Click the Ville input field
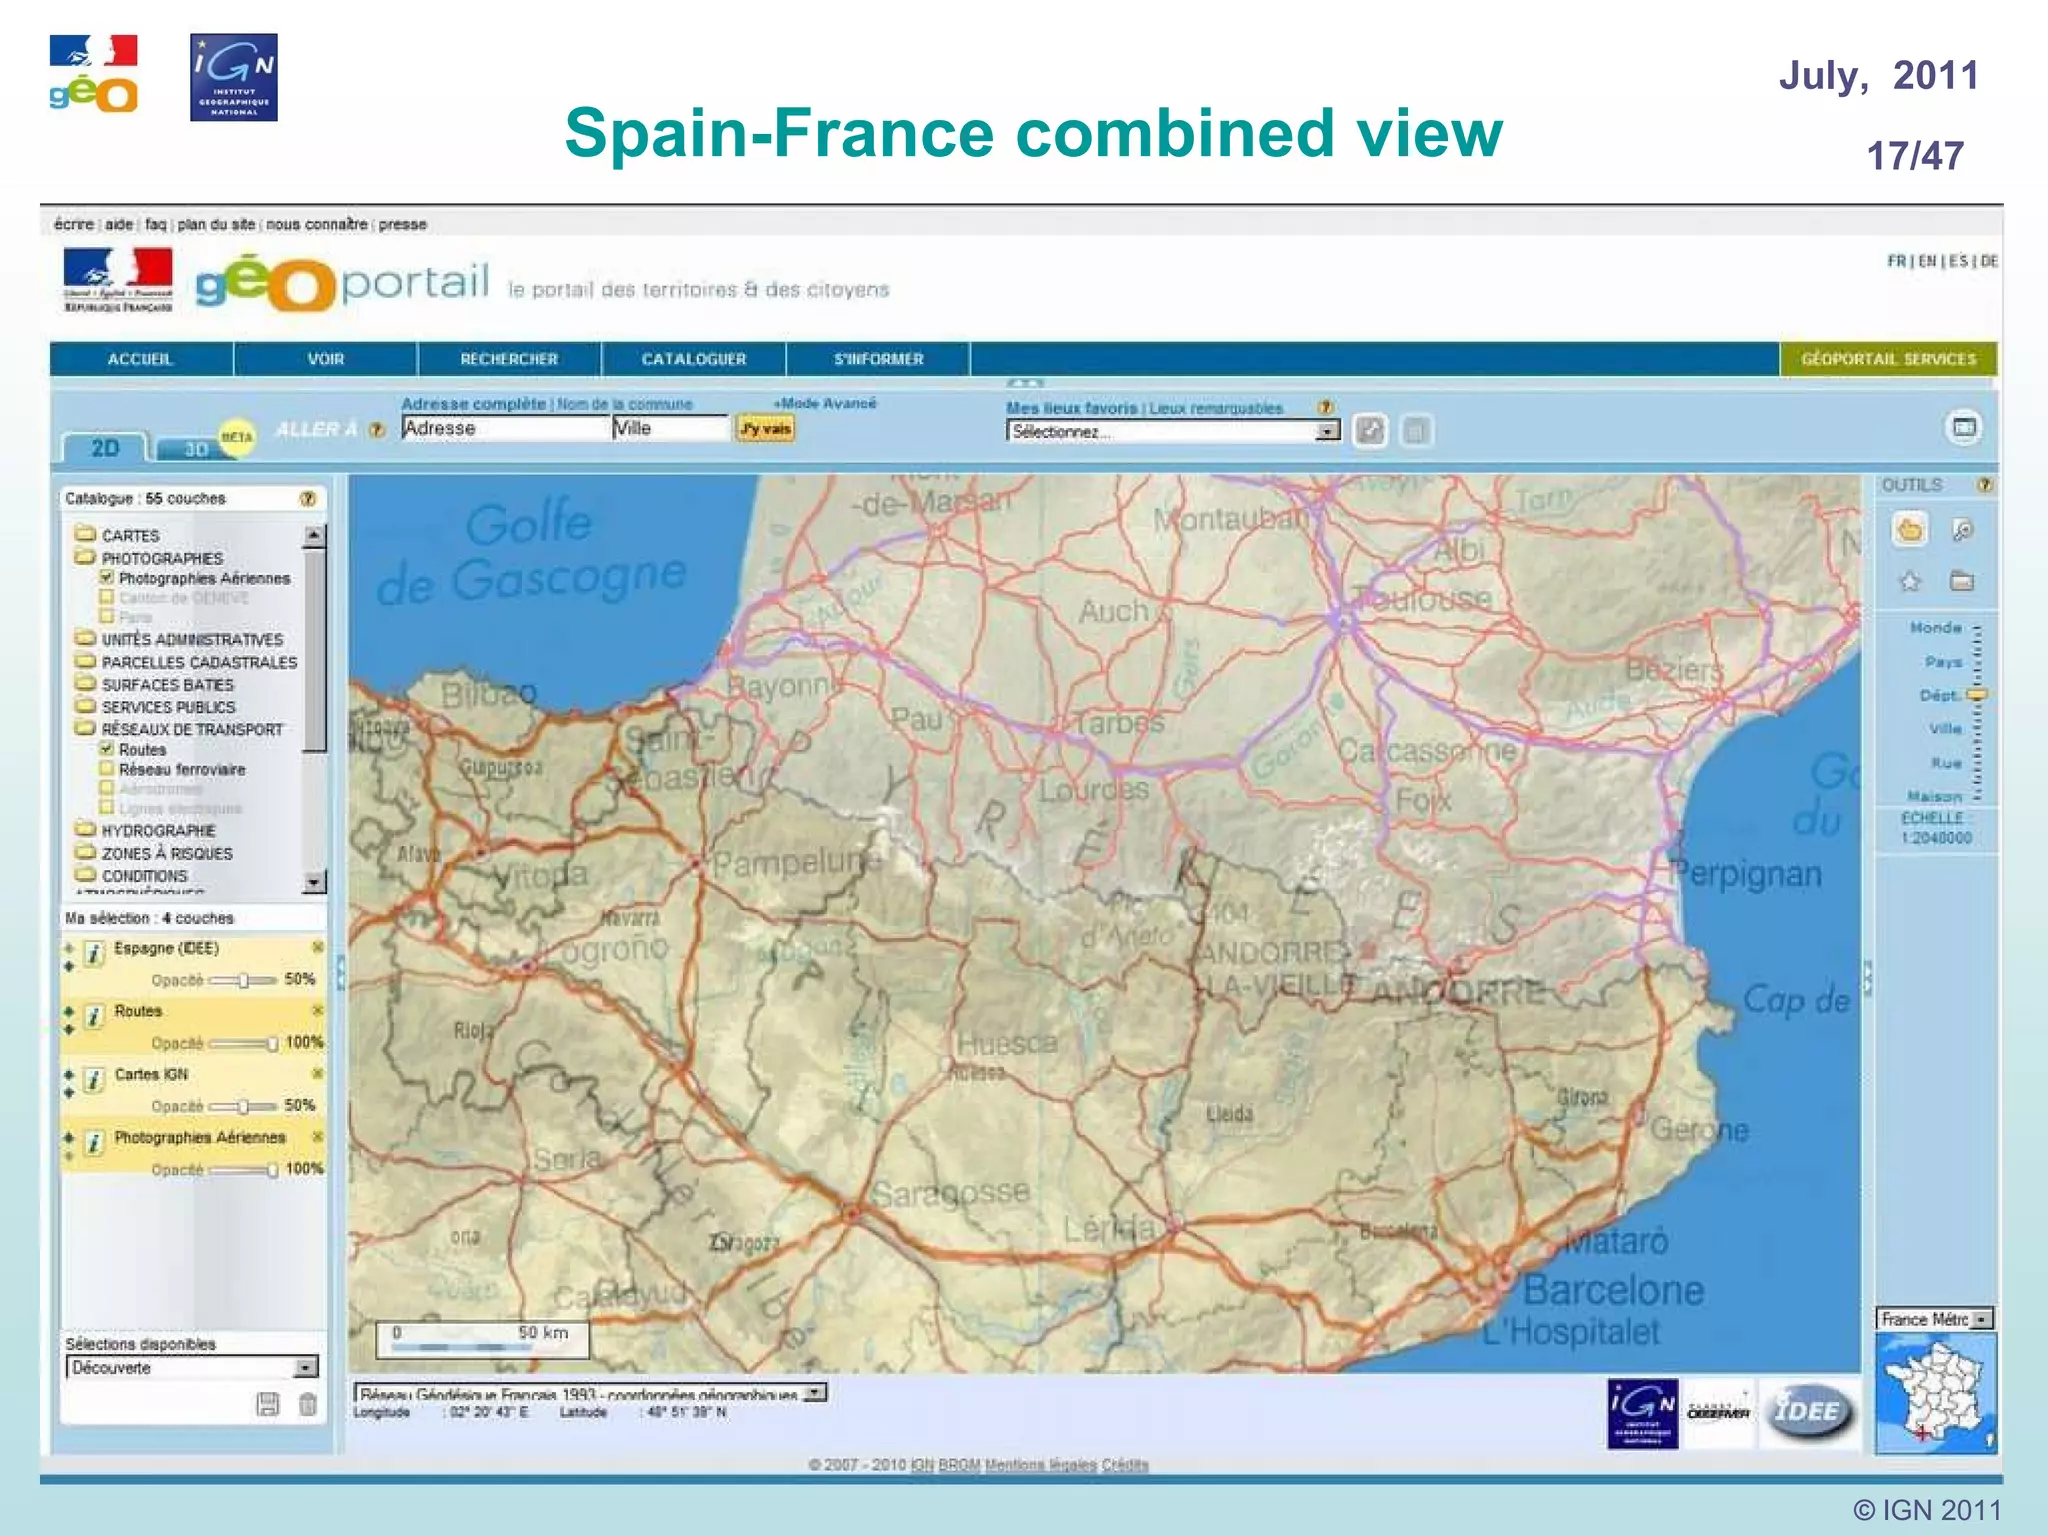 671,428
